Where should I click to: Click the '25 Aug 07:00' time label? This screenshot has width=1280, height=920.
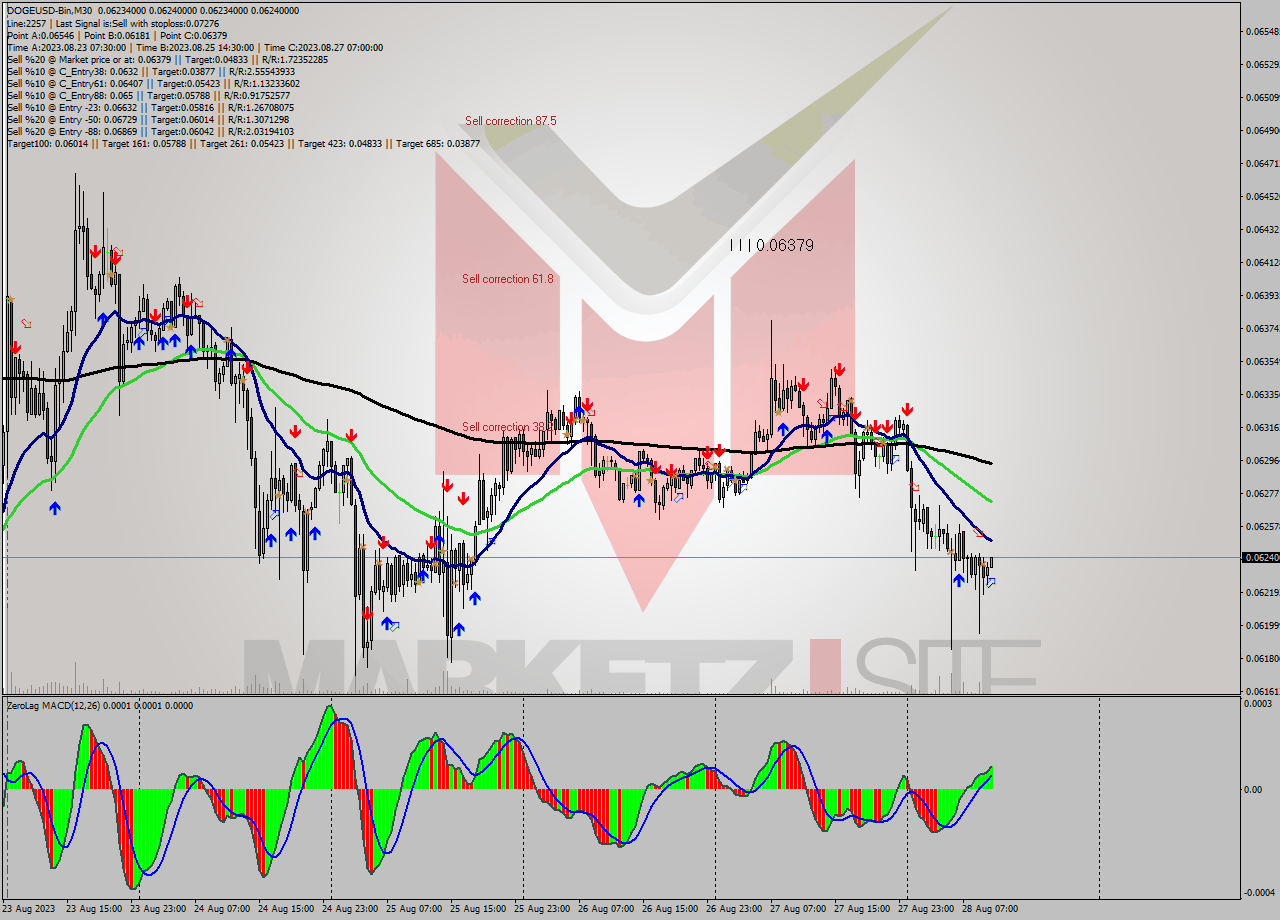pyautogui.click(x=414, y=909)
